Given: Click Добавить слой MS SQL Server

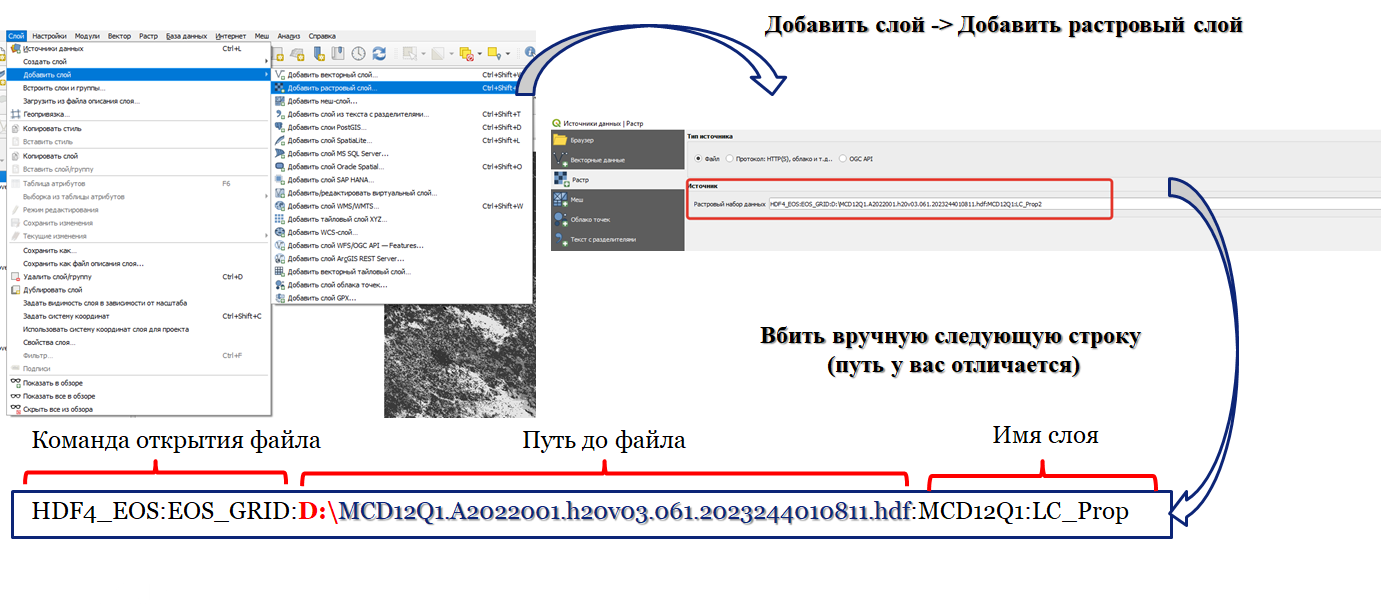Looking at the screenshot, I should 403,153.
